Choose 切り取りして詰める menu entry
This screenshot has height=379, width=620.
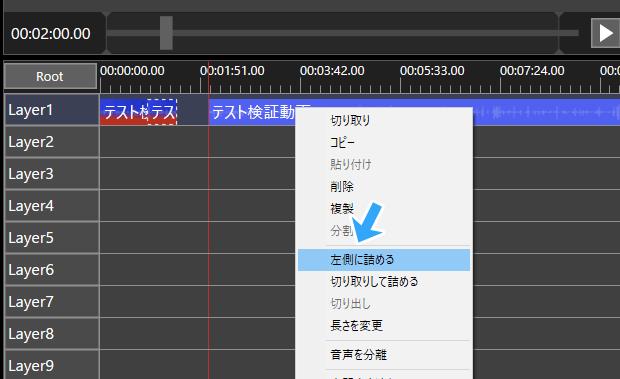click(x=384, y=282)
